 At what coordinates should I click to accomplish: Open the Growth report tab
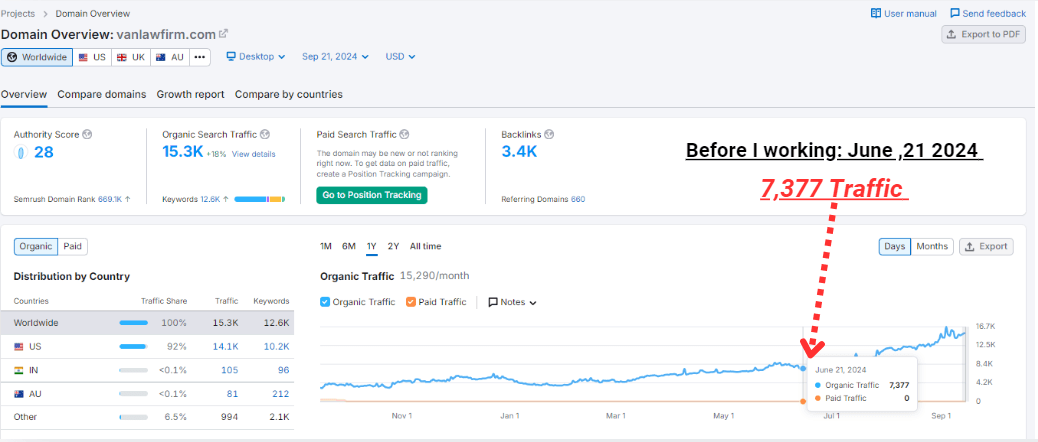coord(190,94)
